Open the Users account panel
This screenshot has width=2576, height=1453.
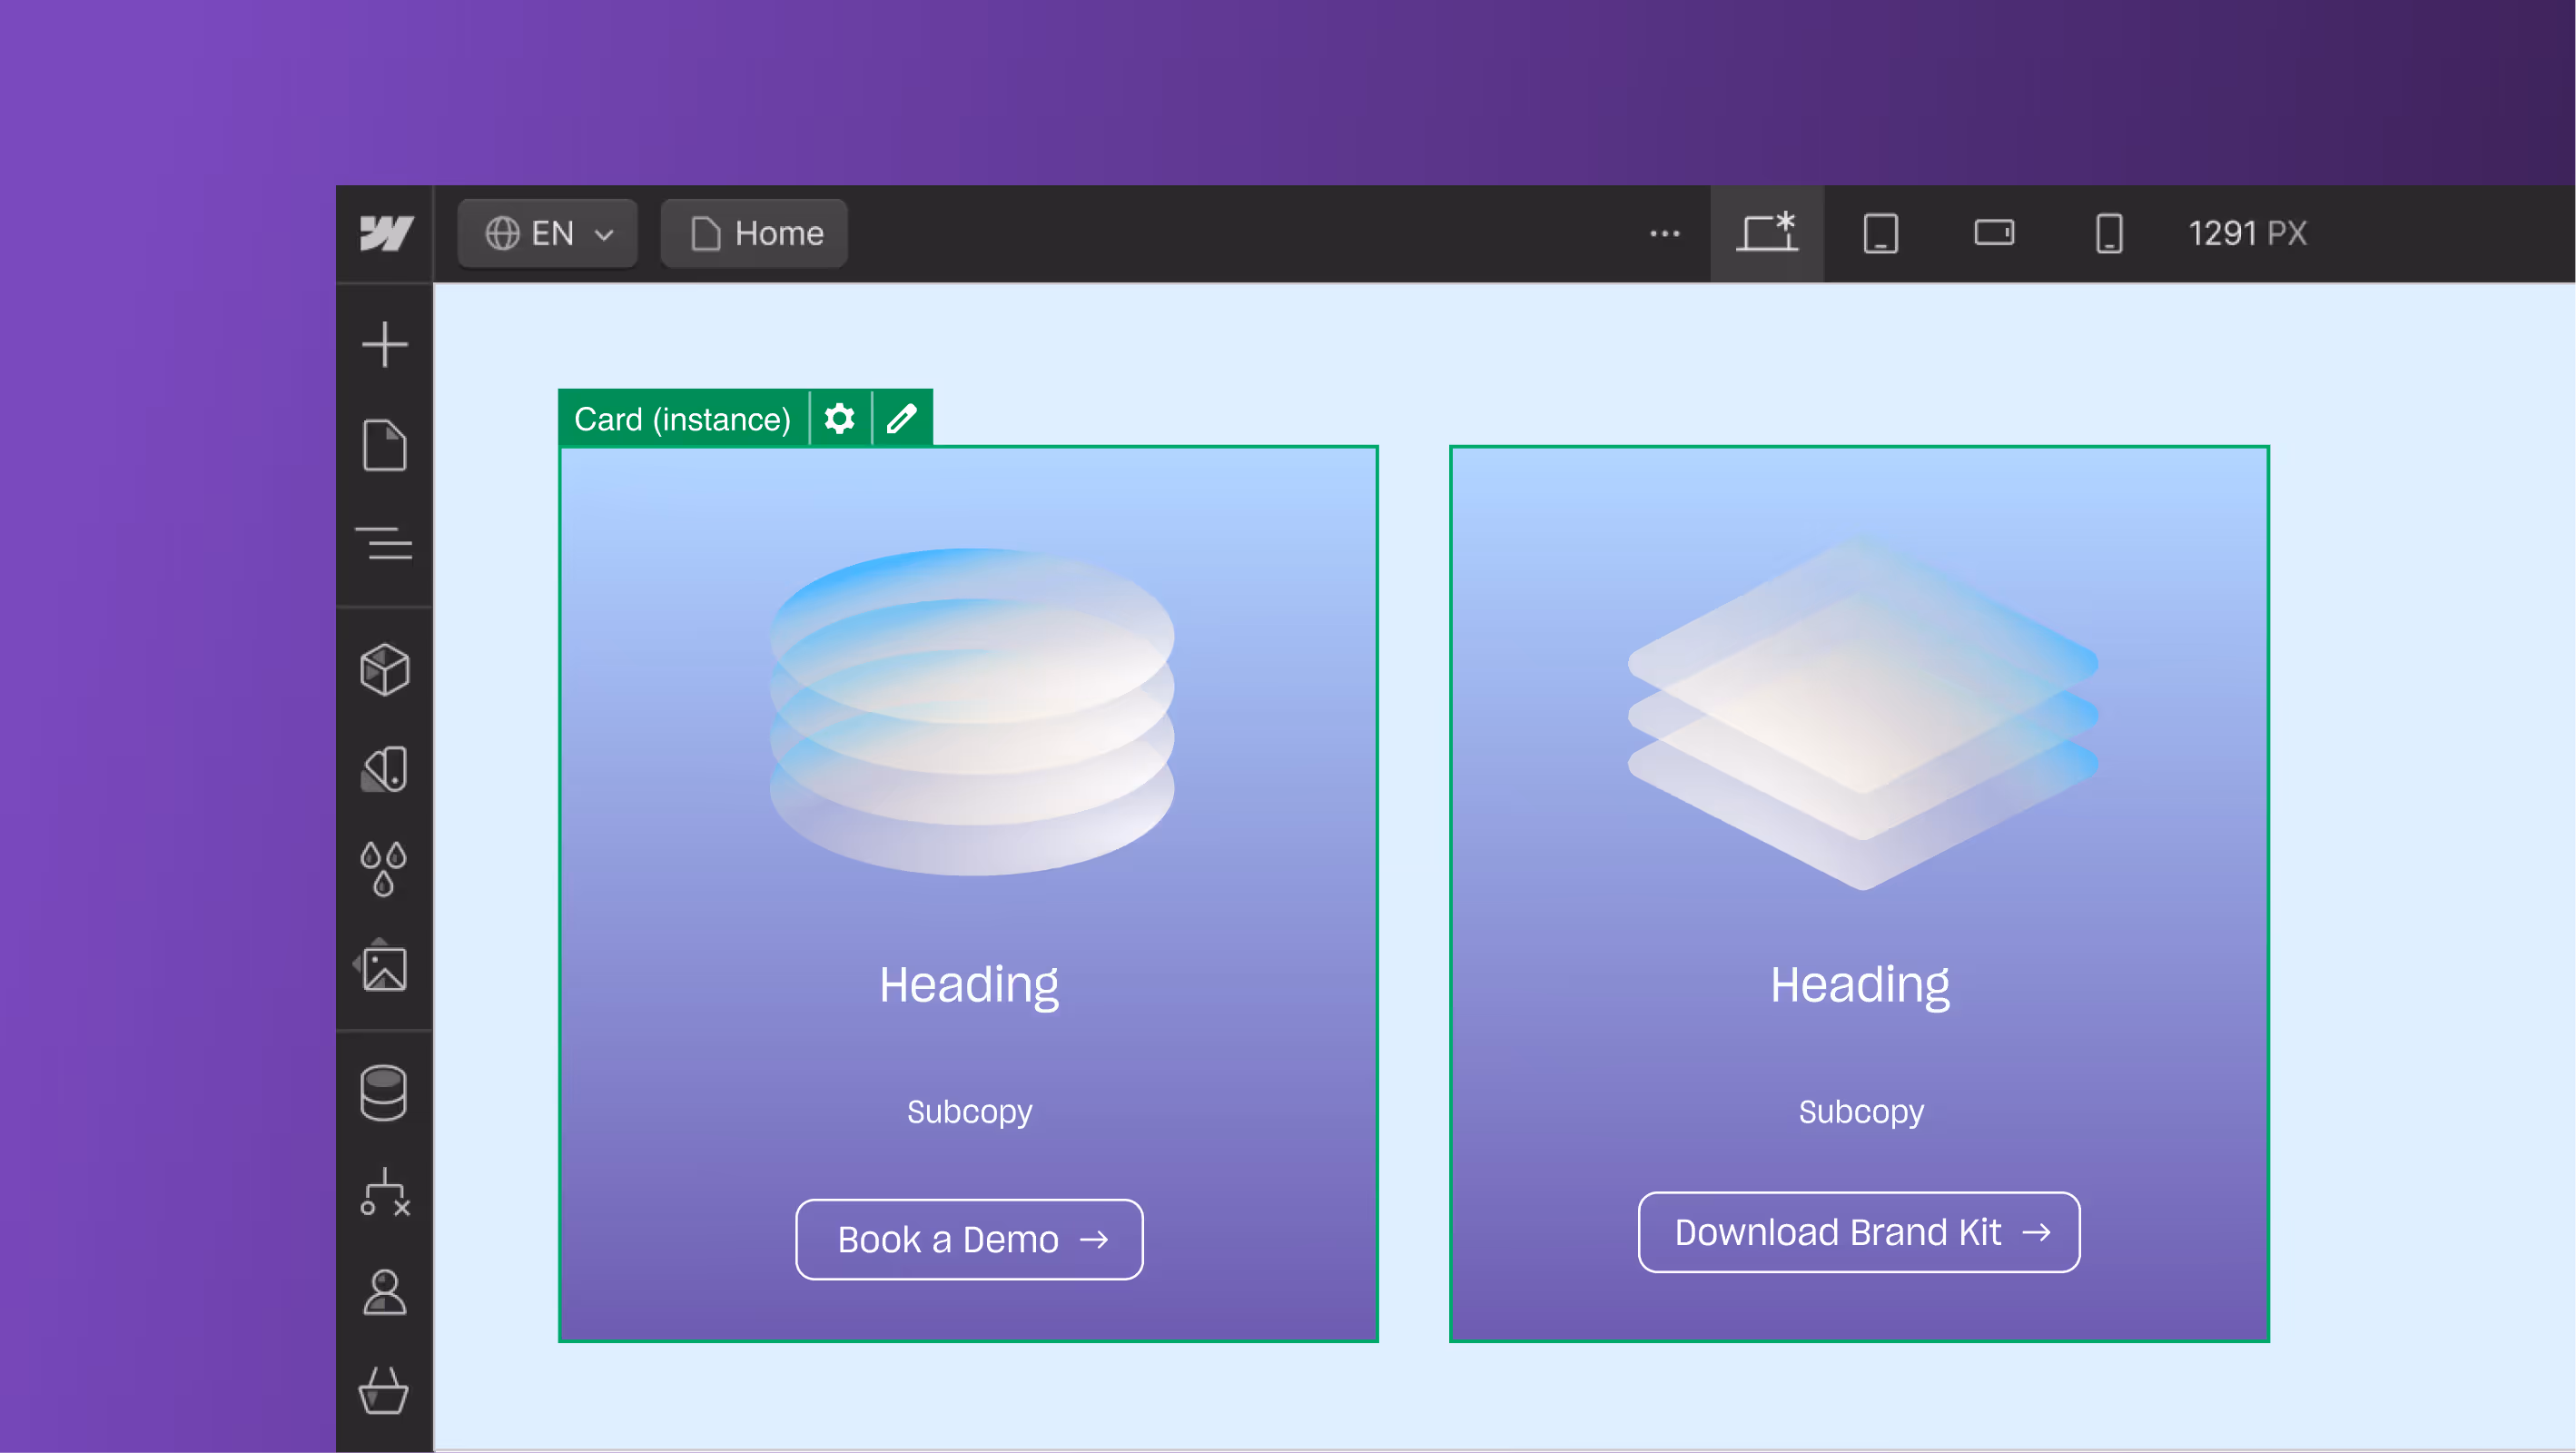[384, 1292]
